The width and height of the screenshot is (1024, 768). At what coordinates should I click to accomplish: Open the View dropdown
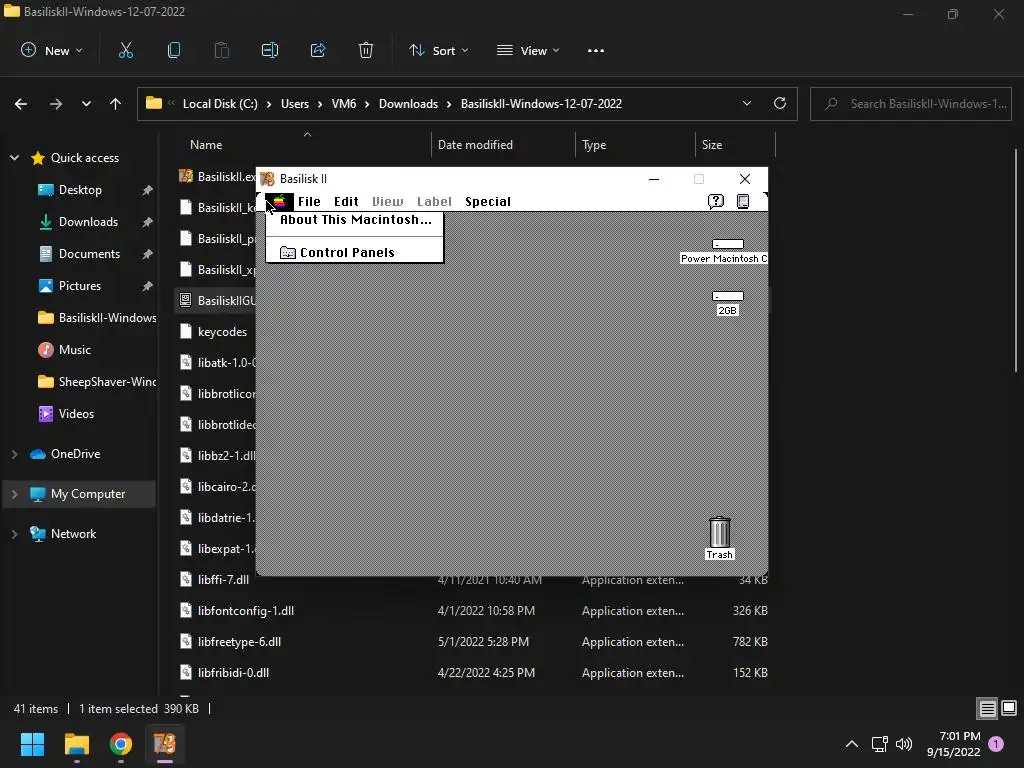tap(528, 50)
